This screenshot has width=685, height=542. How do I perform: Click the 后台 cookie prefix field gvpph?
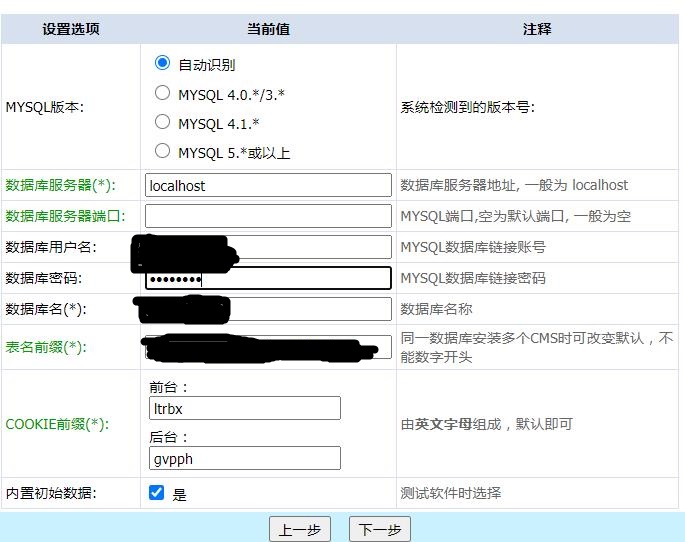tap(245, 458)
